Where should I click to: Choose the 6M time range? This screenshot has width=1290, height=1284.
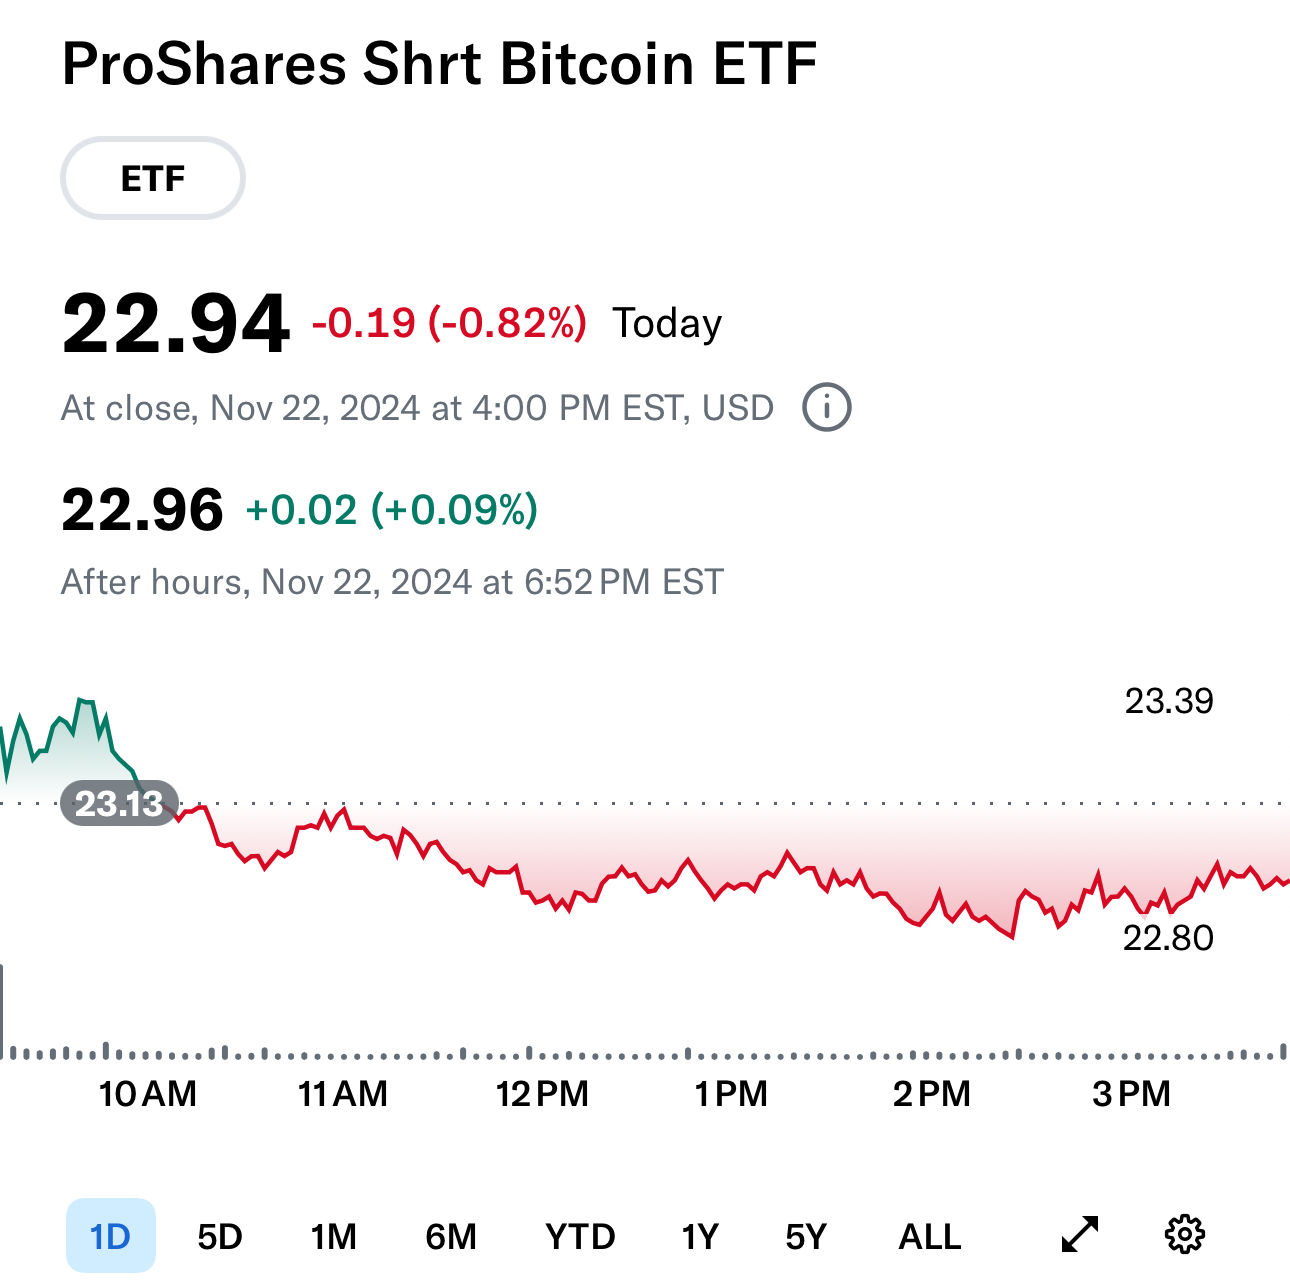point(451,1237)
